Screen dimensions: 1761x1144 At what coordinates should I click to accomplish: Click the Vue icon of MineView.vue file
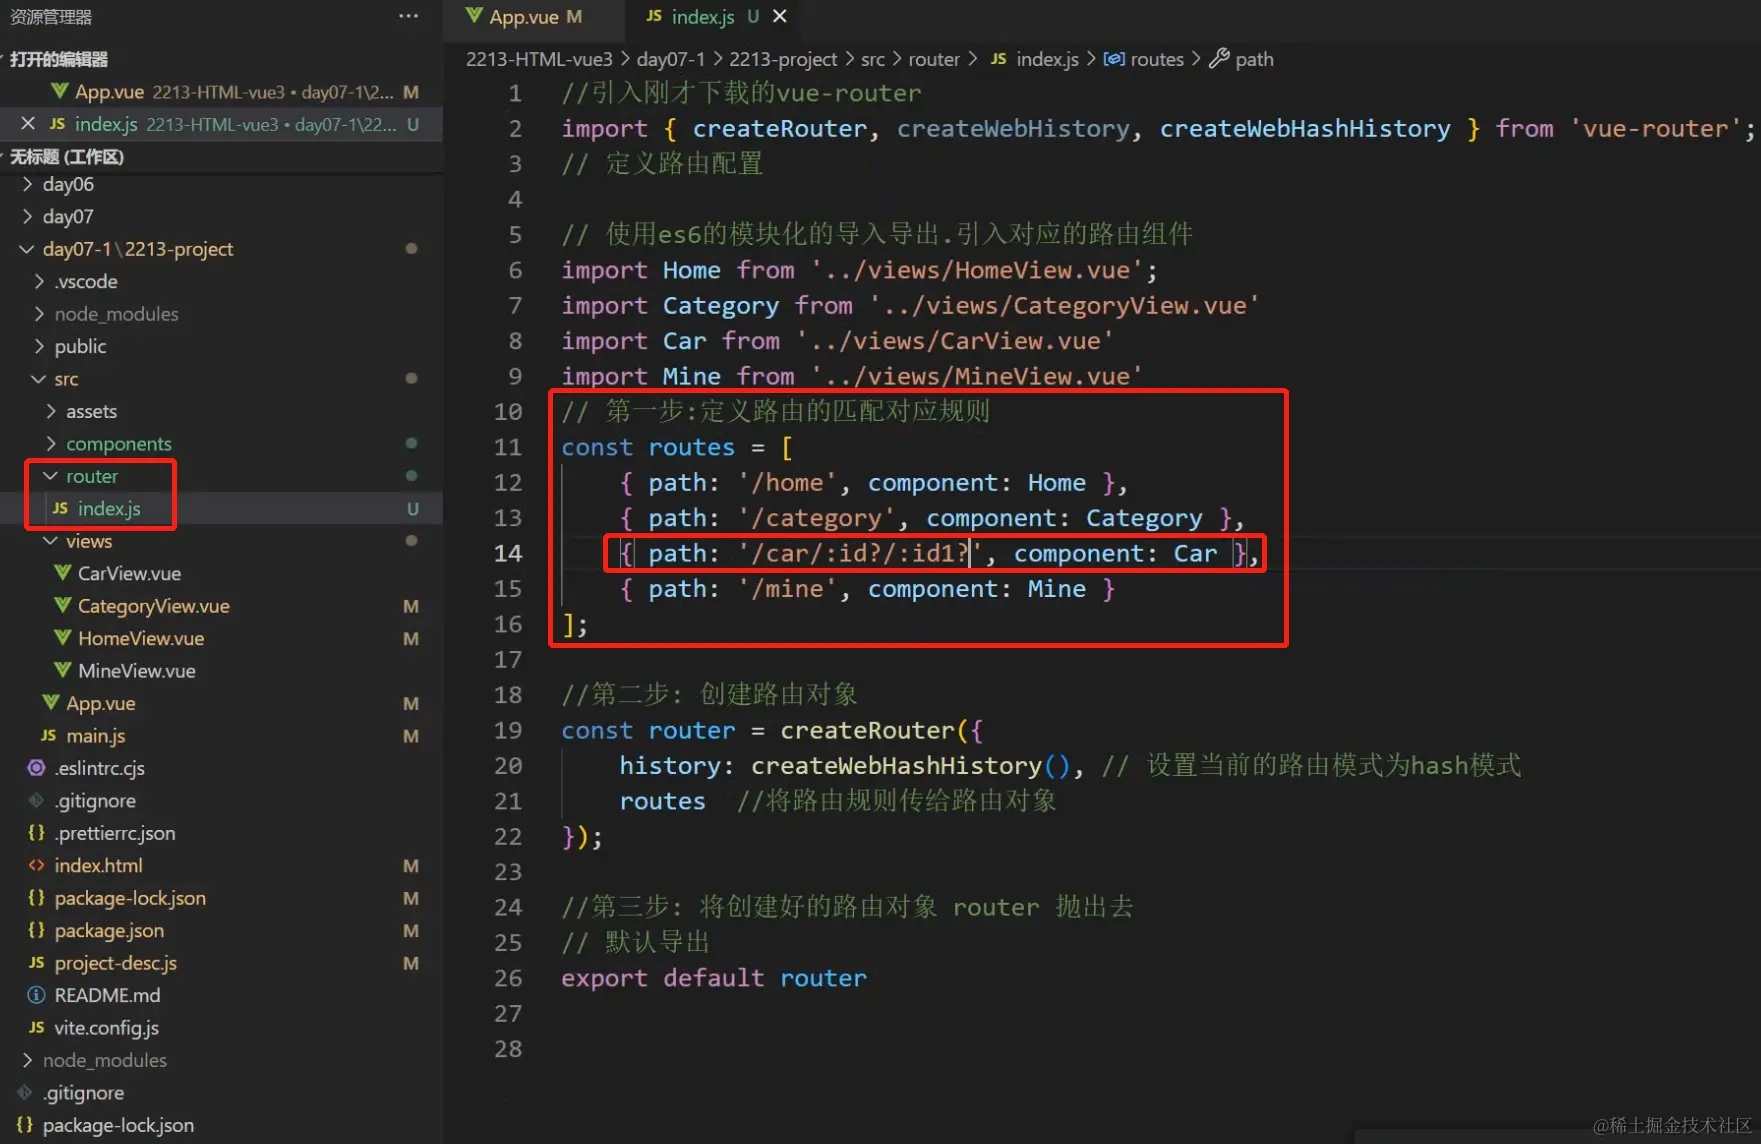point(62,670)
